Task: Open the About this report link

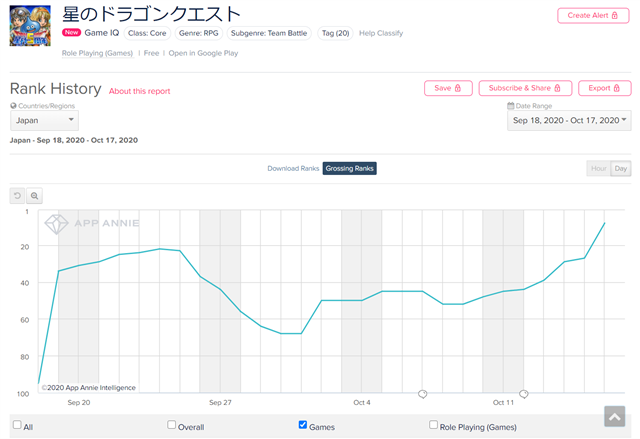Action: pos(140,91)
